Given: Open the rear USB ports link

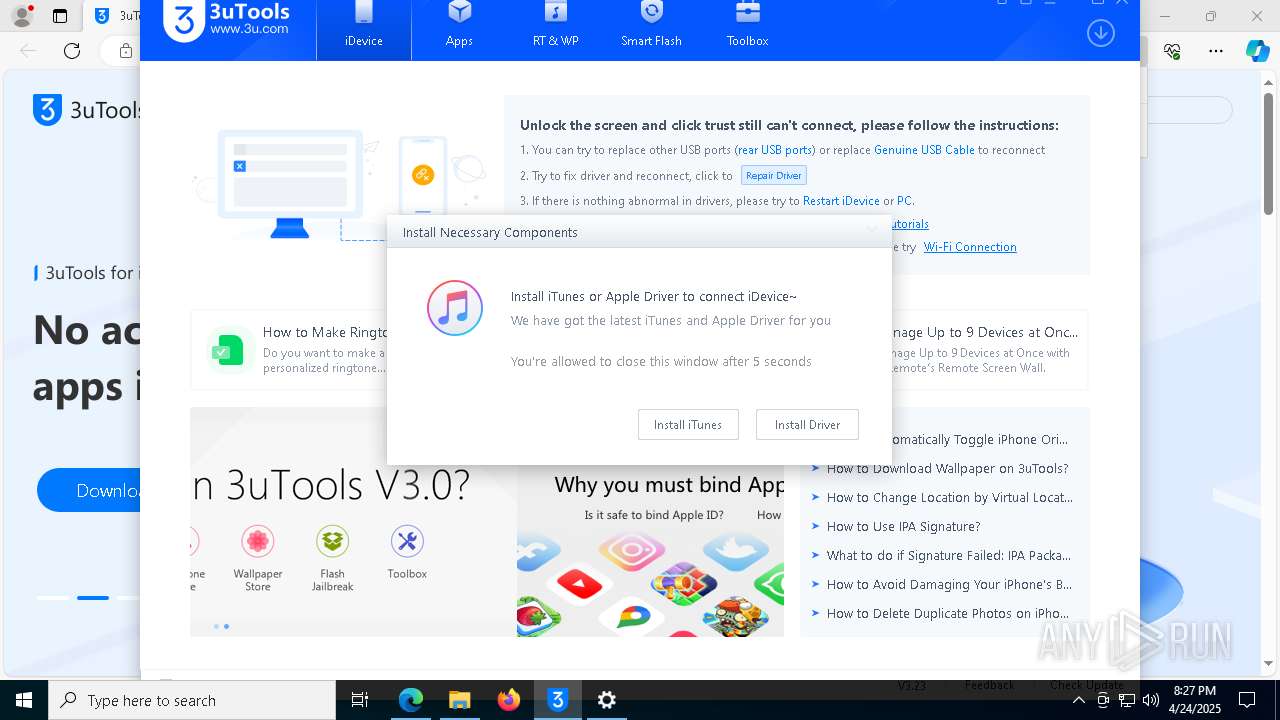Looking at the screenshot, I should [775, 150].
